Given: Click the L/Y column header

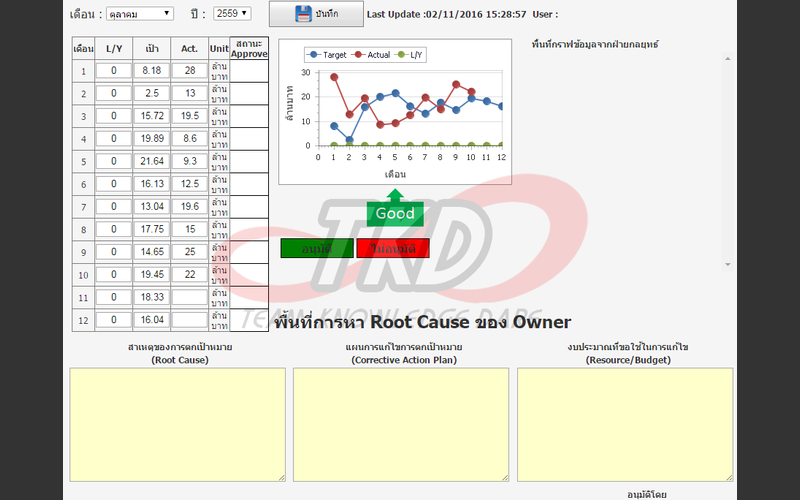Looking at the screenshot, I should [114, 48].
